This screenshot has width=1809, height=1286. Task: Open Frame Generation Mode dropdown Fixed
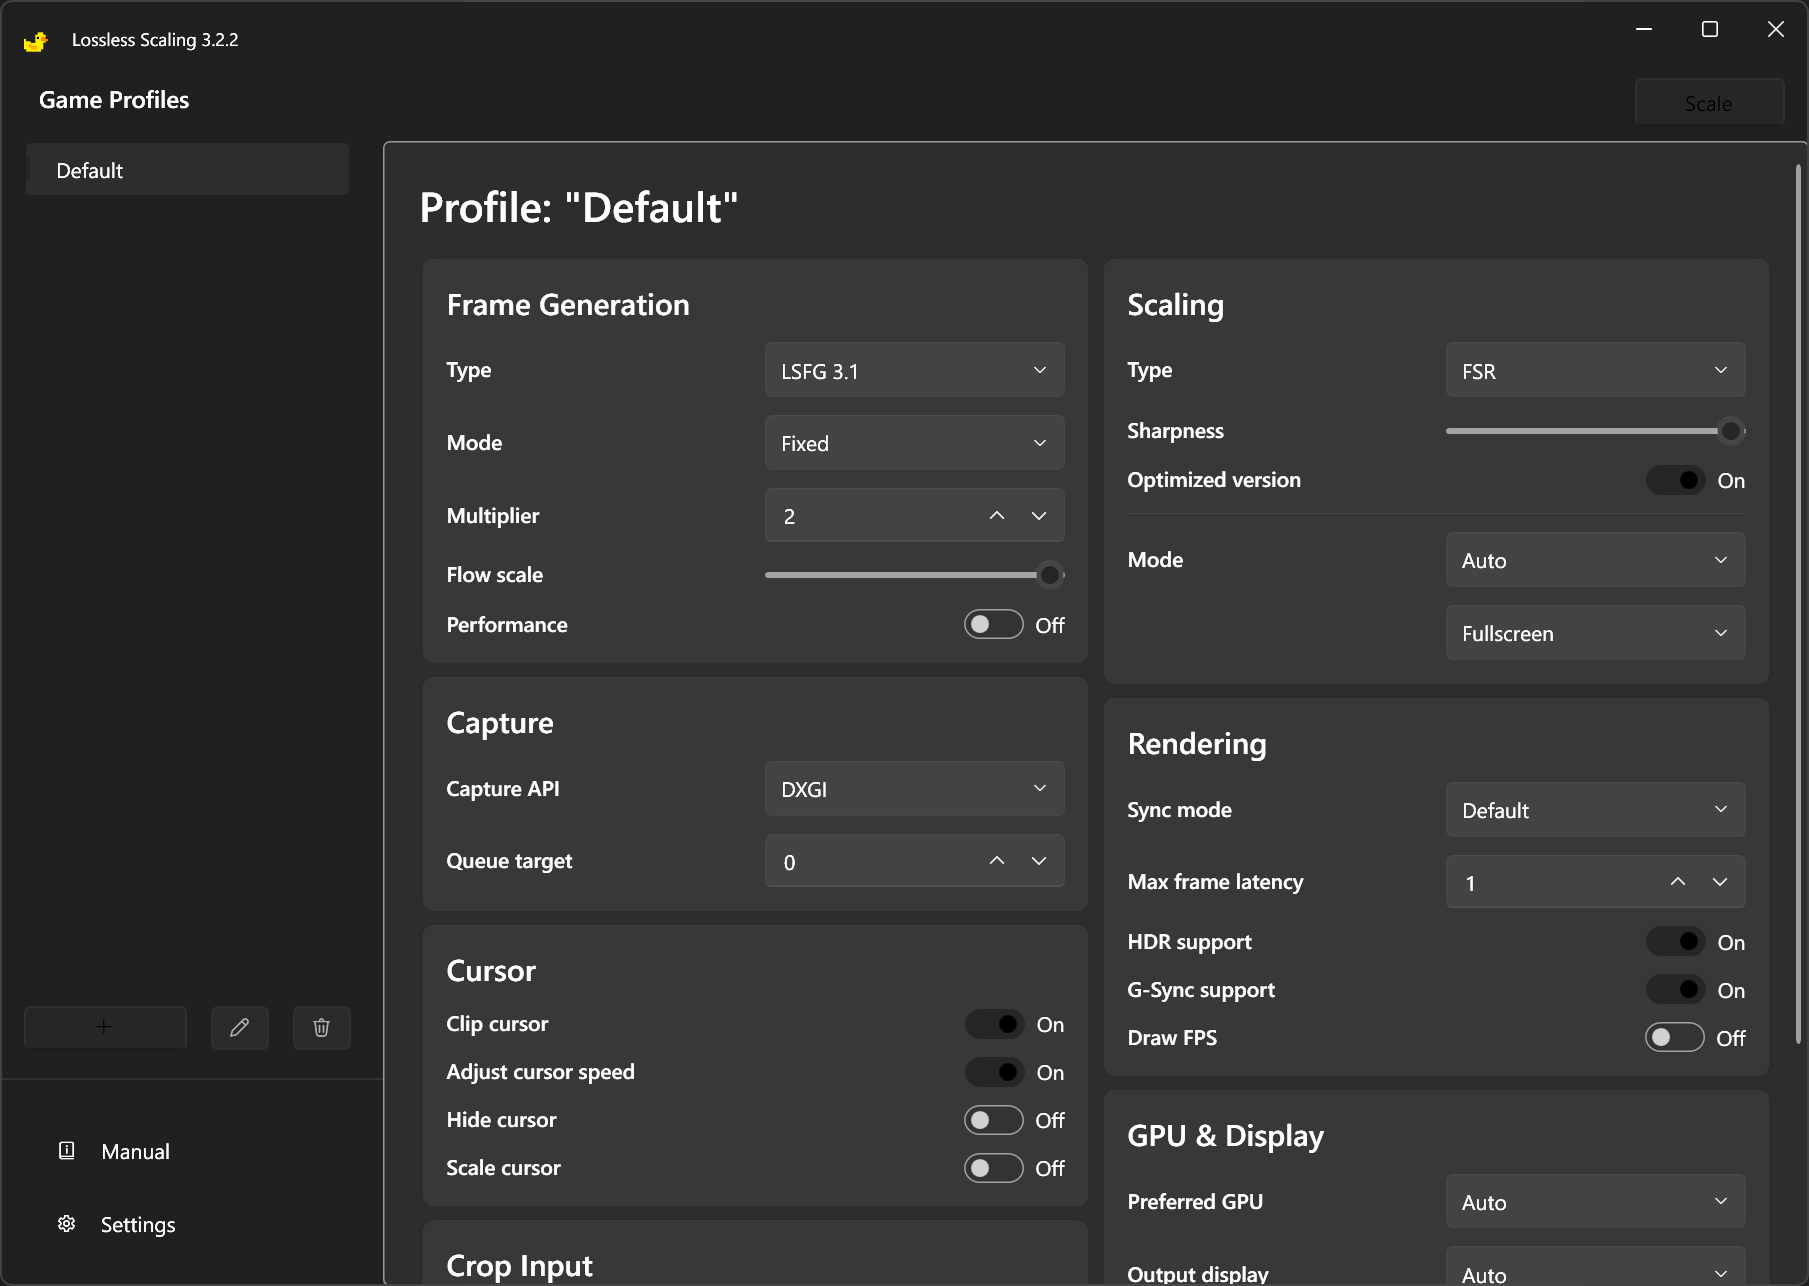click(x=914, y=443)
